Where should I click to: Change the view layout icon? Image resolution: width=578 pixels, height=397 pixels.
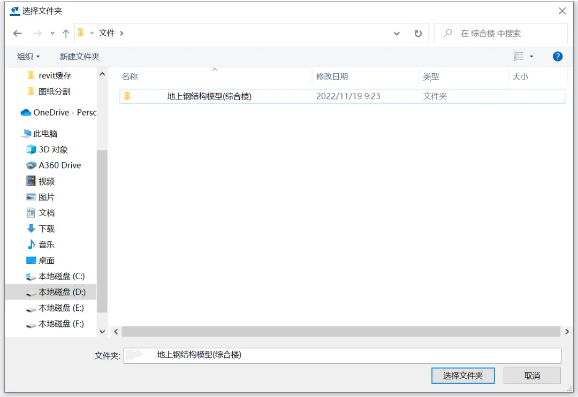(x=518, y=56)
